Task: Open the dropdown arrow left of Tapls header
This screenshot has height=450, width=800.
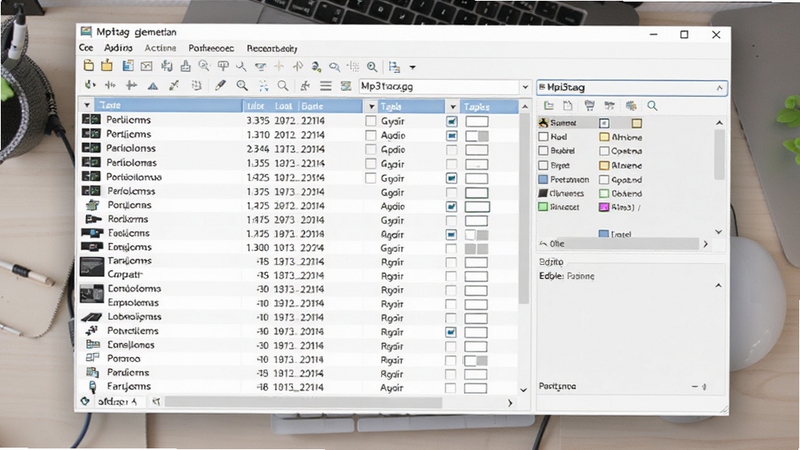Action: pos(371,107)
